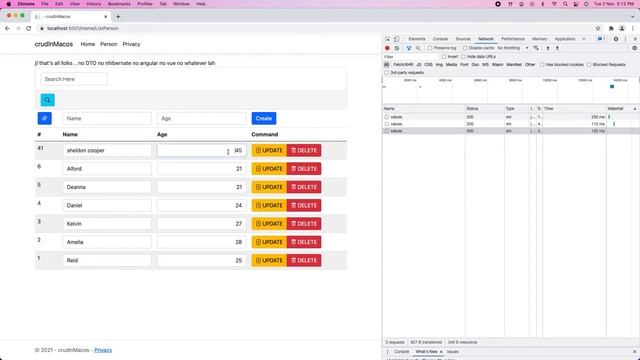Clear the network log
This screenshot has height=360, width=640.
[397, 48]
